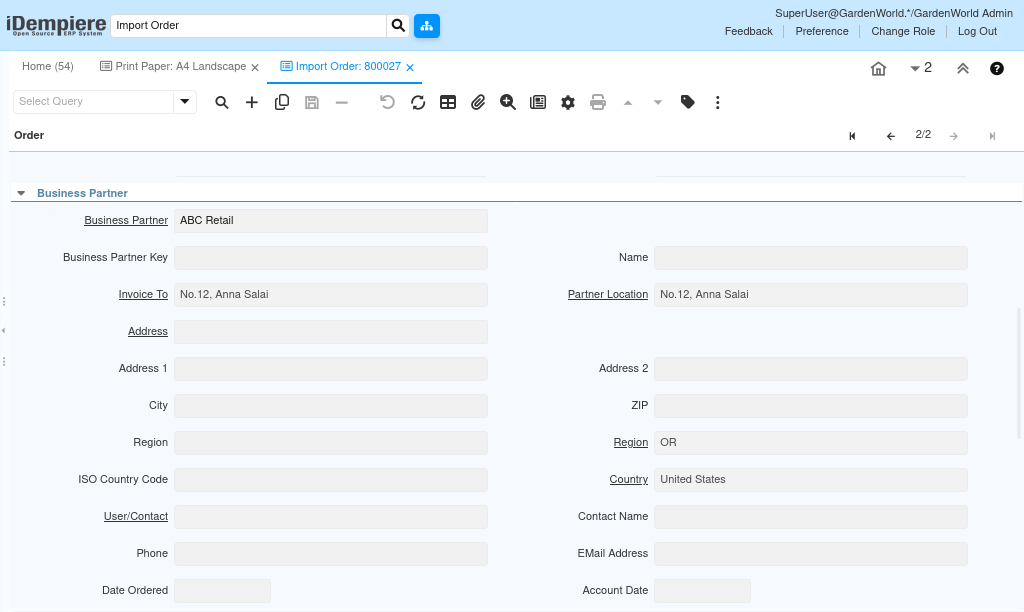
Task: Click the Undo changes icon
Action: [x=387, y=103]
